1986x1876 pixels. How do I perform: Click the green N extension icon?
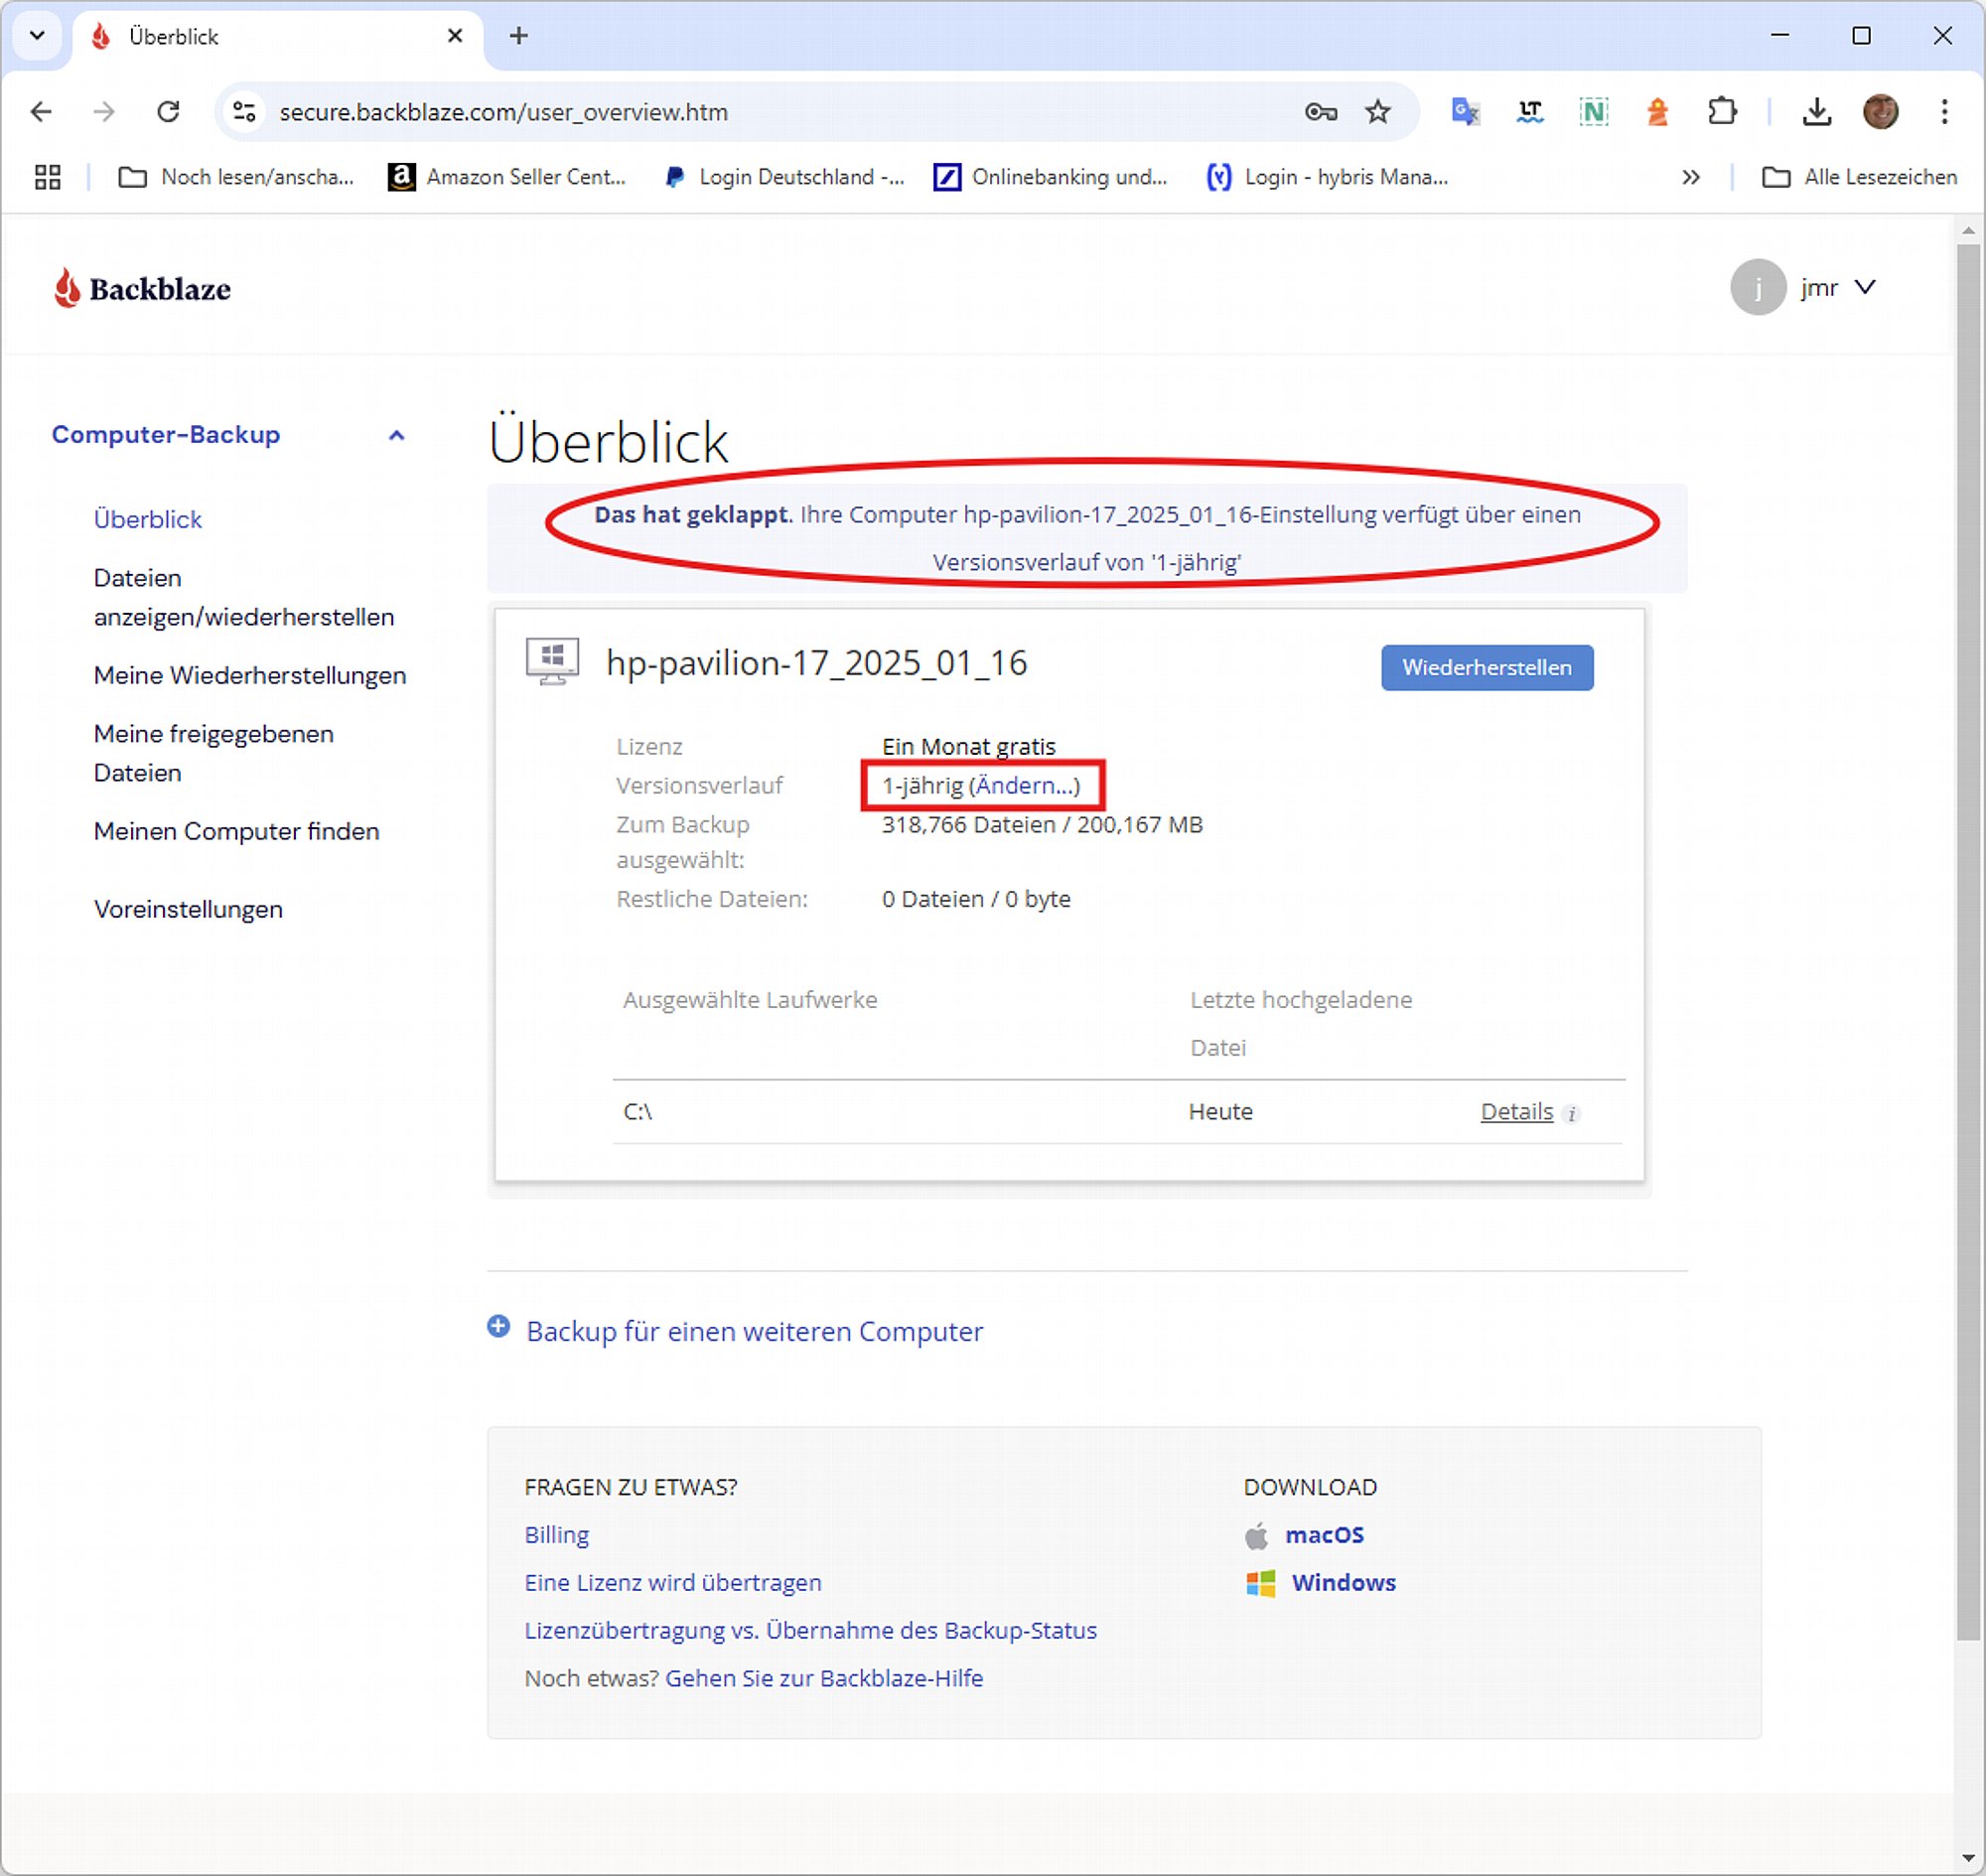[1594, 112]
